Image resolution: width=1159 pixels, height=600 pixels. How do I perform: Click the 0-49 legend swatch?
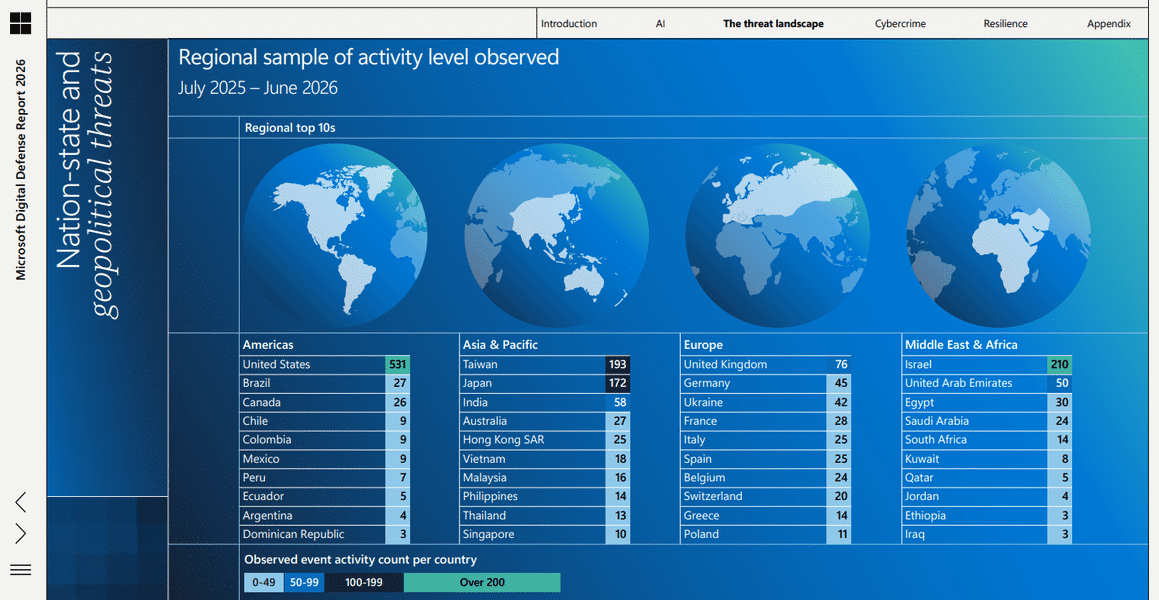click(x=263, y=582)
